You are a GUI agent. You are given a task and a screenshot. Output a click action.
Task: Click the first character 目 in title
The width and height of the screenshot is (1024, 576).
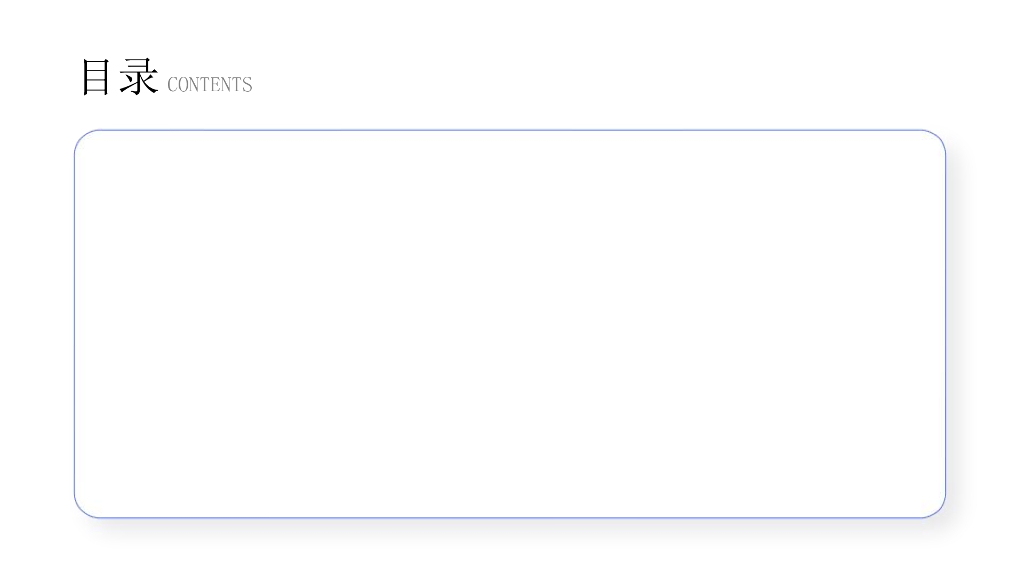[x=98, y=77]
